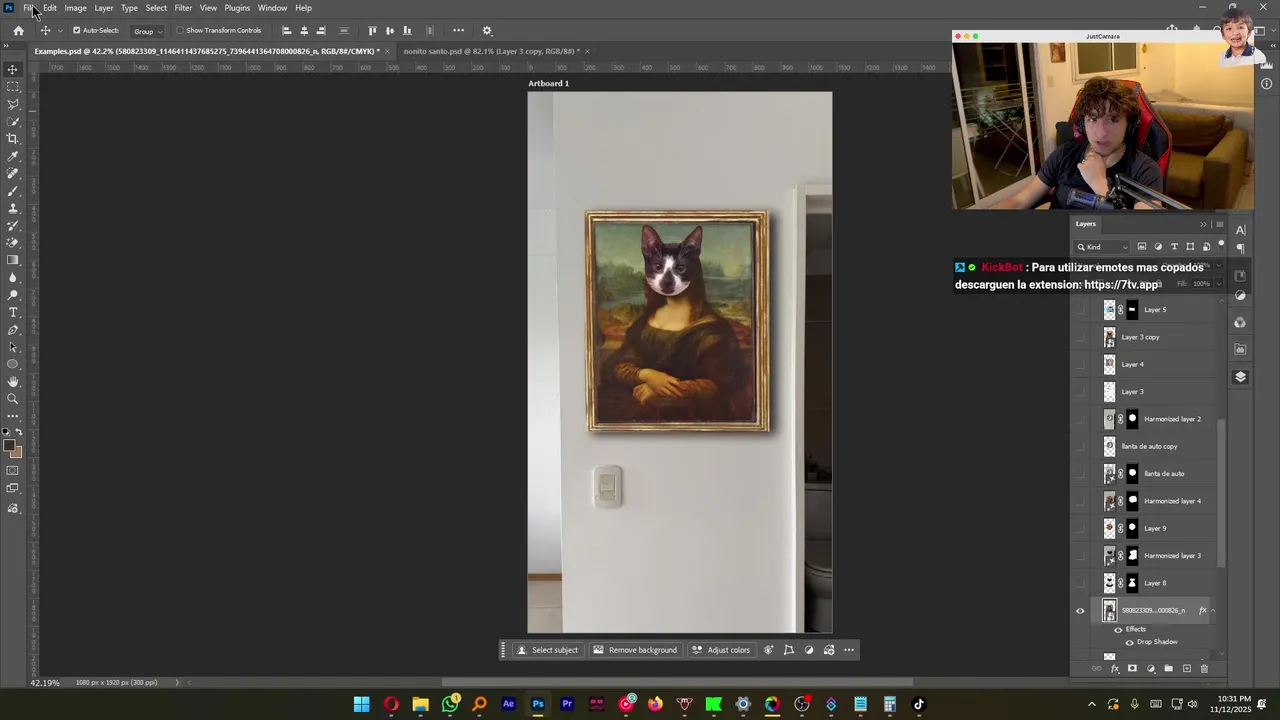Open the options bar gear settings
The height and width of the screenshot is (720, 1280).
click(487, 31)
